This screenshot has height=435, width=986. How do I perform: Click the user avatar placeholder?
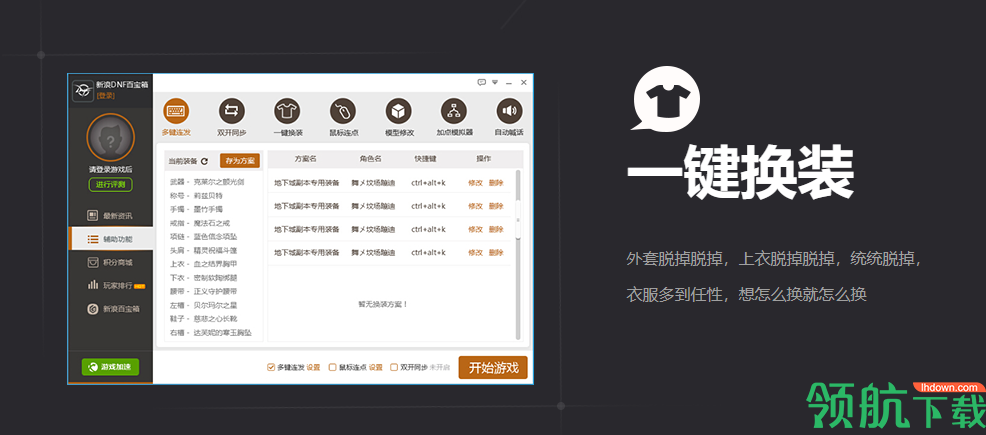[x=110, y=137]
